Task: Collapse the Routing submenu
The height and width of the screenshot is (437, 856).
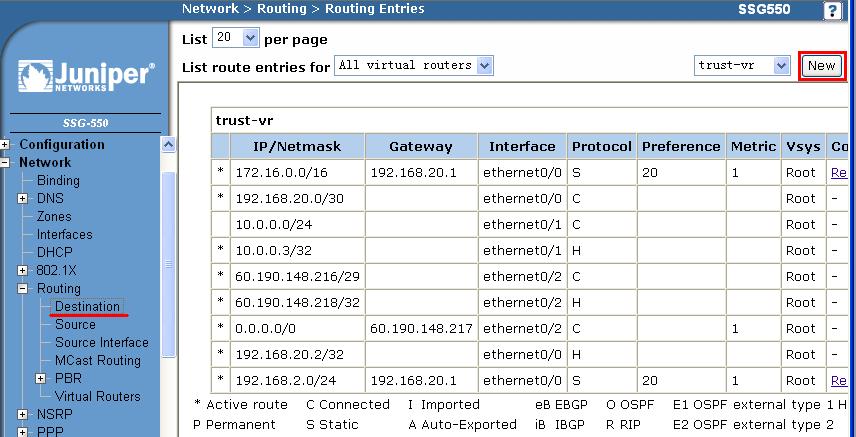Action: coord(23,289)
